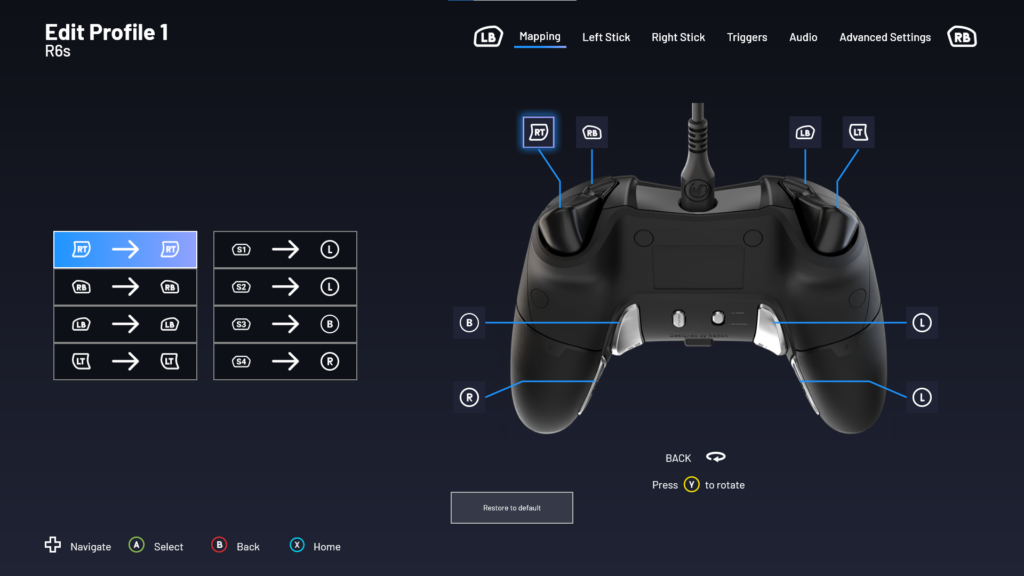Screen dimensions: 1024x576
Task: Choose the S4 to R mapping row
Action: click(285, 361)
